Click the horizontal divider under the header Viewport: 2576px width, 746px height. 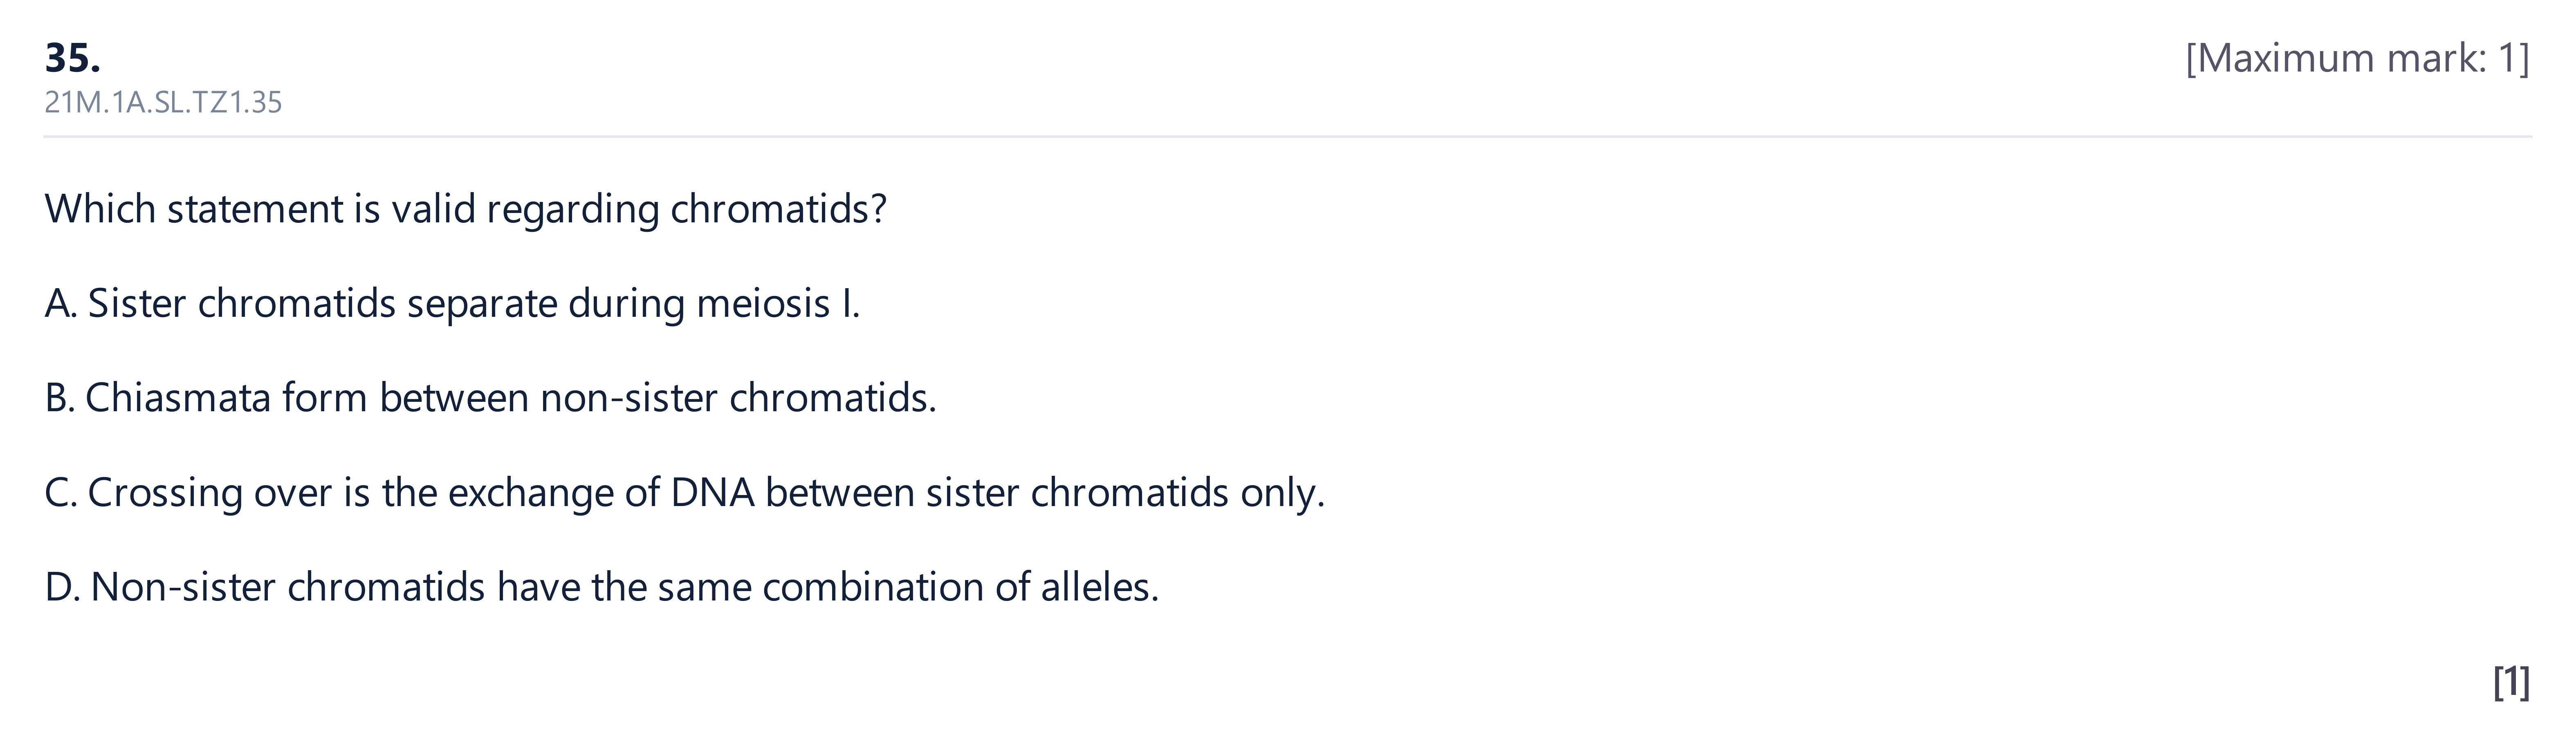(1287, 136)
